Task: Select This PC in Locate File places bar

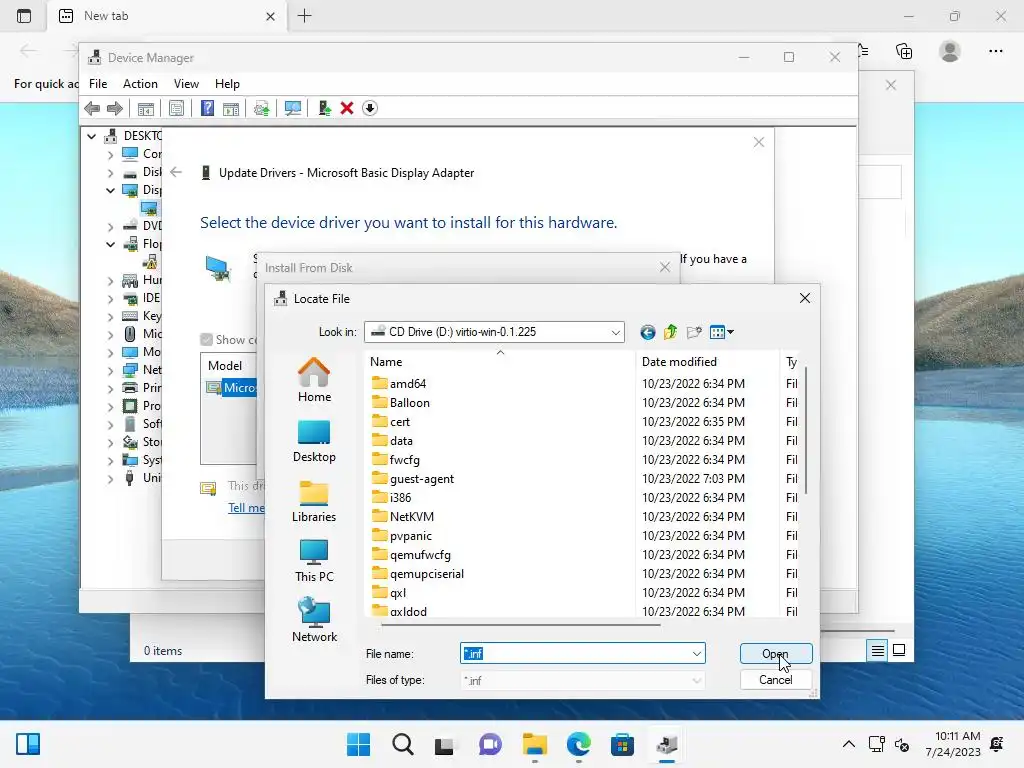Action: (x=314, y=561)
